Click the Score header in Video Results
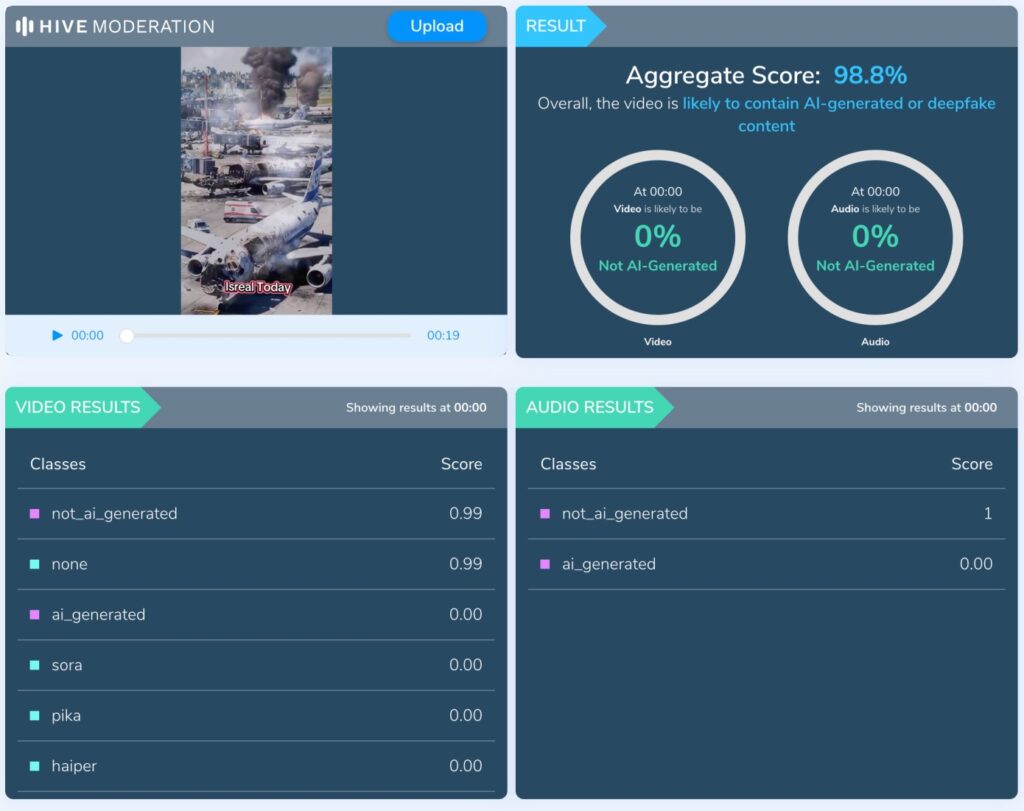Screen dimensions: 1024x811 tap(461, 464)
